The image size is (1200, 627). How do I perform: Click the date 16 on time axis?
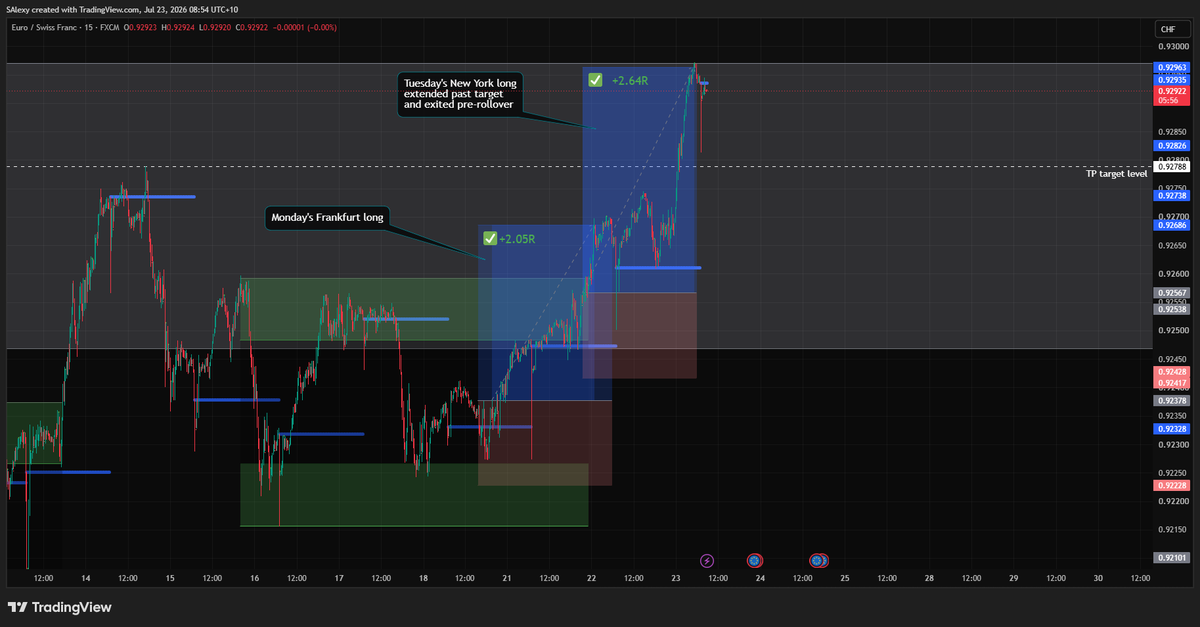pyautogui.click(x=255, y=578)
